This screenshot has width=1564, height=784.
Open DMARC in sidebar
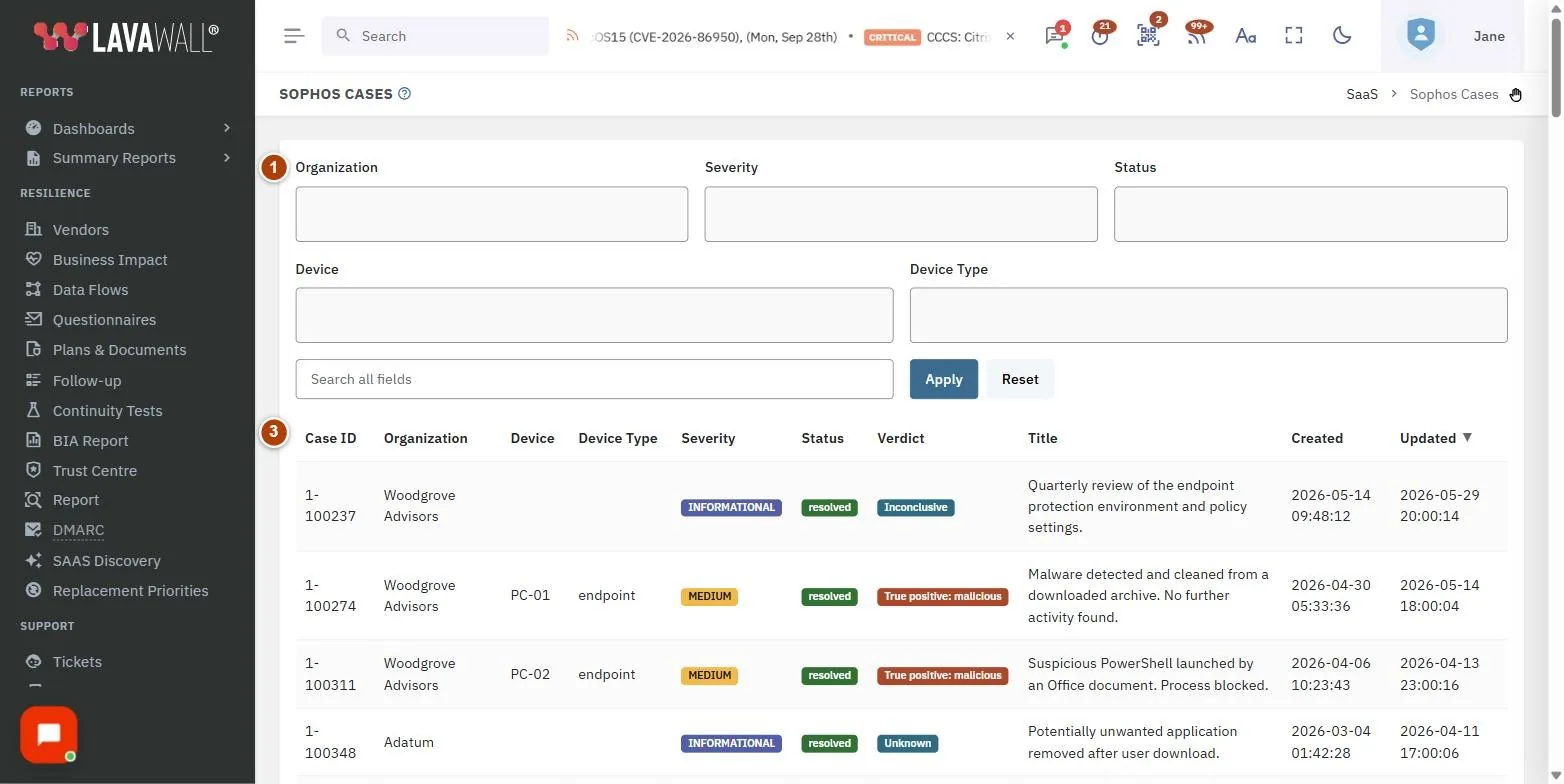click(78, 530)
